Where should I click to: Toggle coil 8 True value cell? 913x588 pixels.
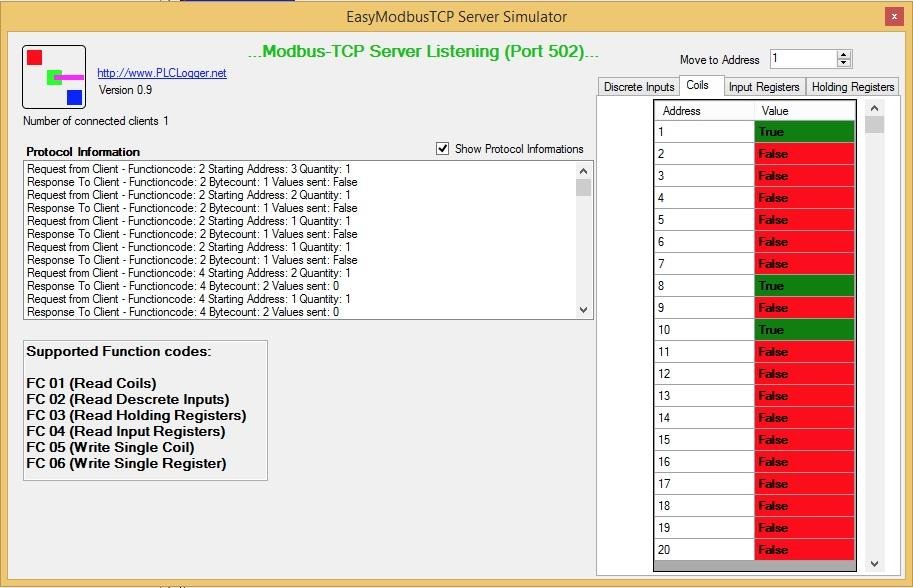(804, 286)
